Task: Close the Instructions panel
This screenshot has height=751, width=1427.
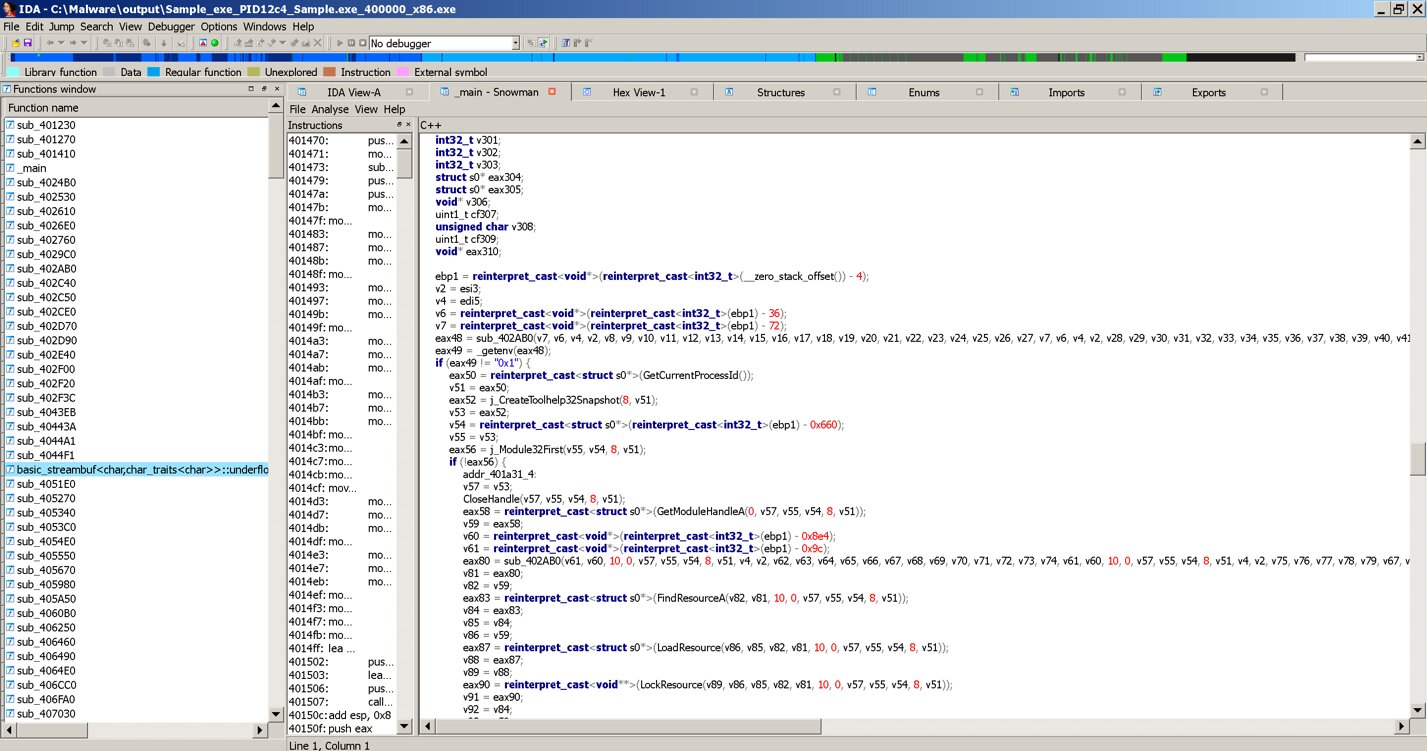Action: click(408, 125)
